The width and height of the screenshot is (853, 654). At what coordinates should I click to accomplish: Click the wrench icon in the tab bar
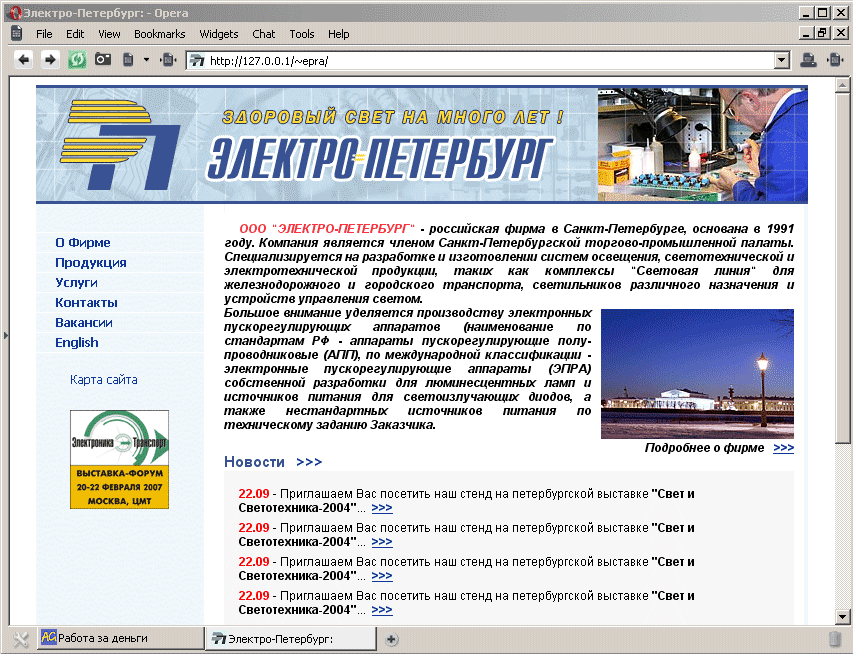coord(20,639)
